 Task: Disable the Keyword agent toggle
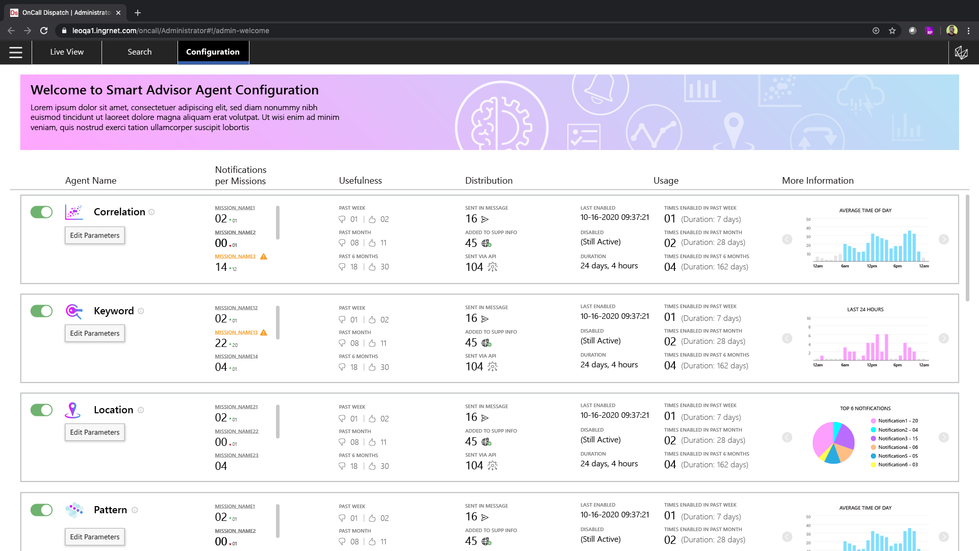point(42,311)
